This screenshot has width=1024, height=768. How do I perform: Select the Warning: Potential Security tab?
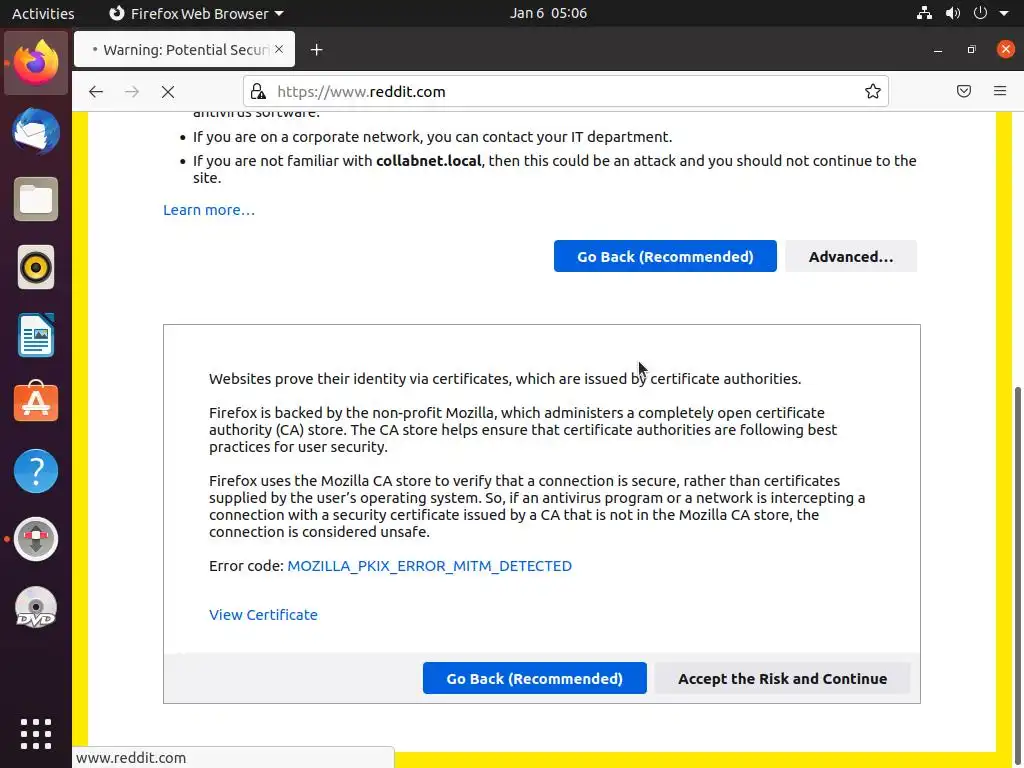coord(184,49)
